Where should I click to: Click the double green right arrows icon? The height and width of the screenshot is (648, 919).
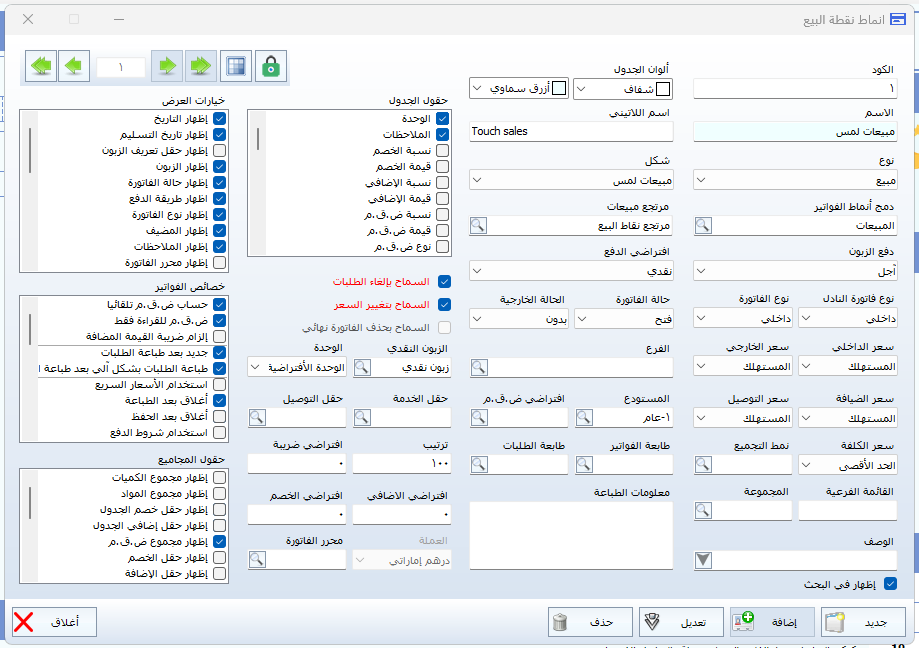pos(200,66)
